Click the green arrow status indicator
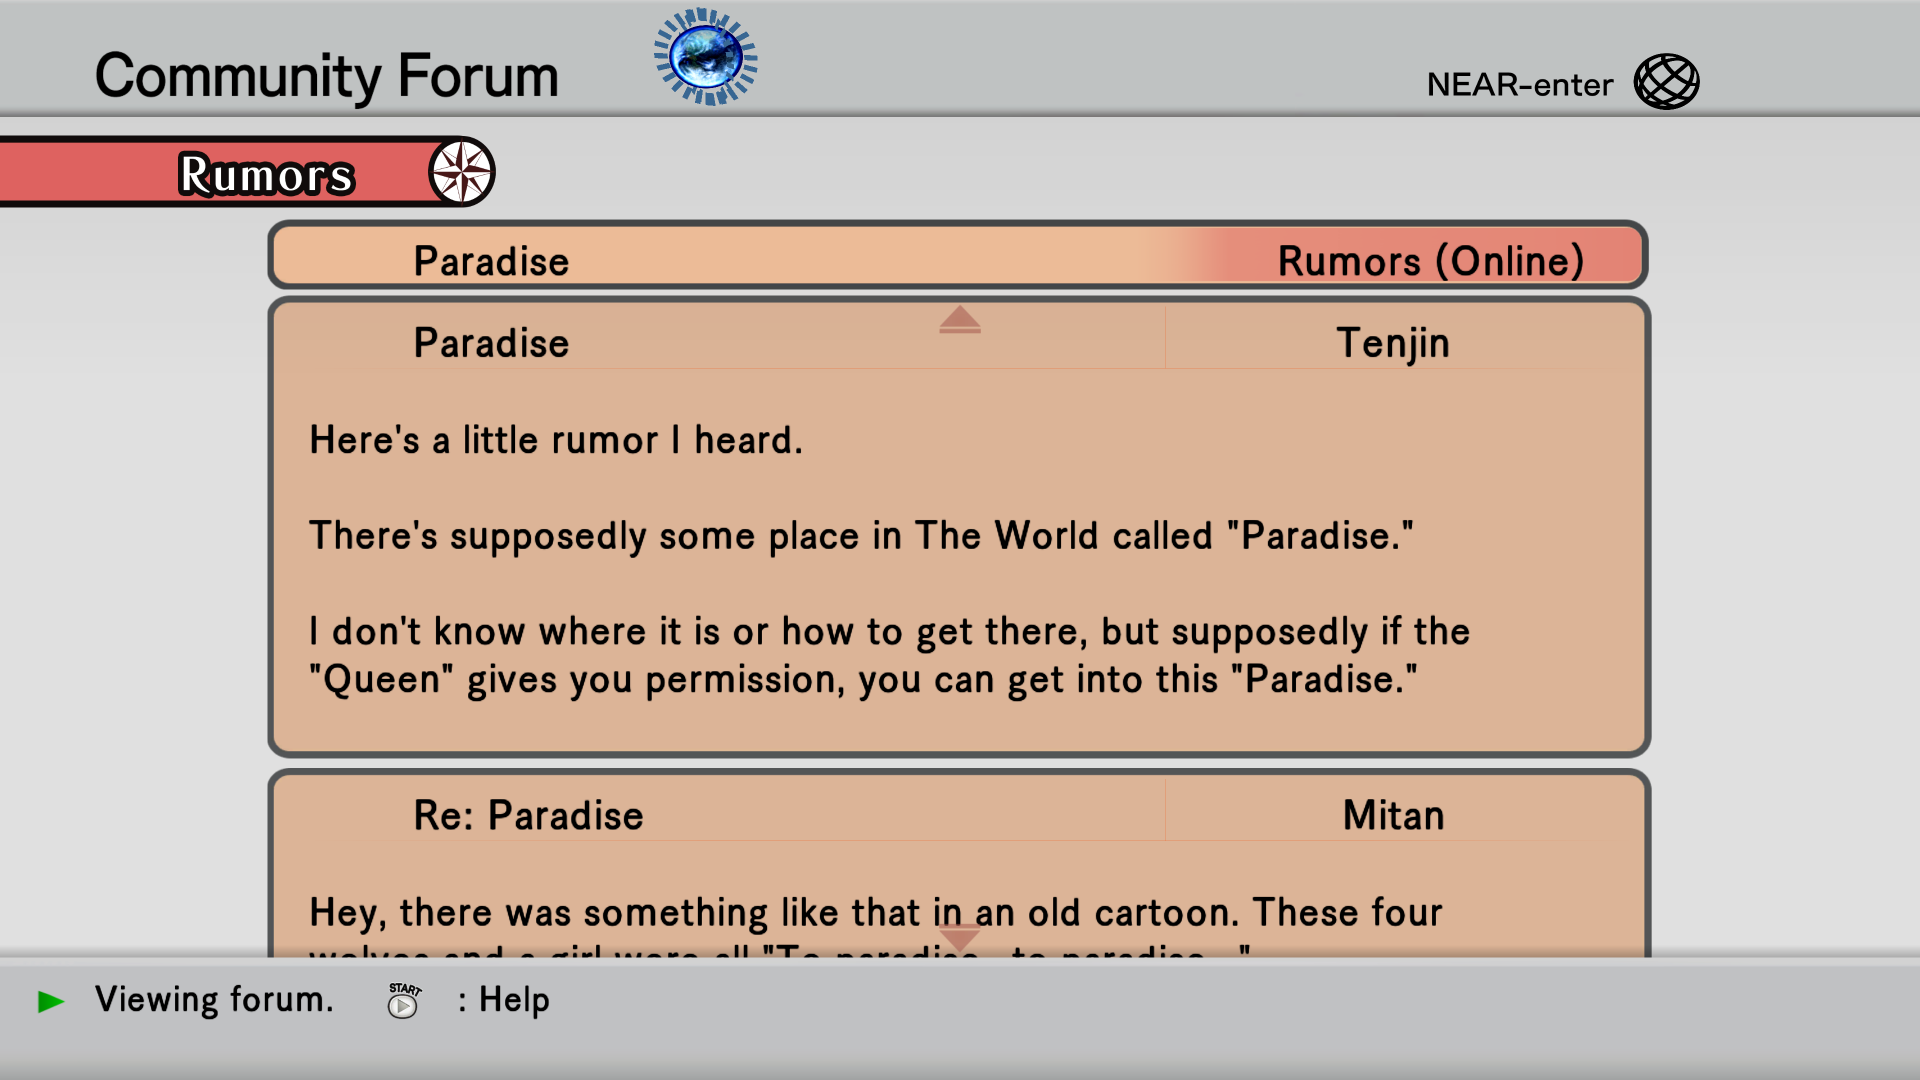The image size is (1920, 1080). [50, 1001]
